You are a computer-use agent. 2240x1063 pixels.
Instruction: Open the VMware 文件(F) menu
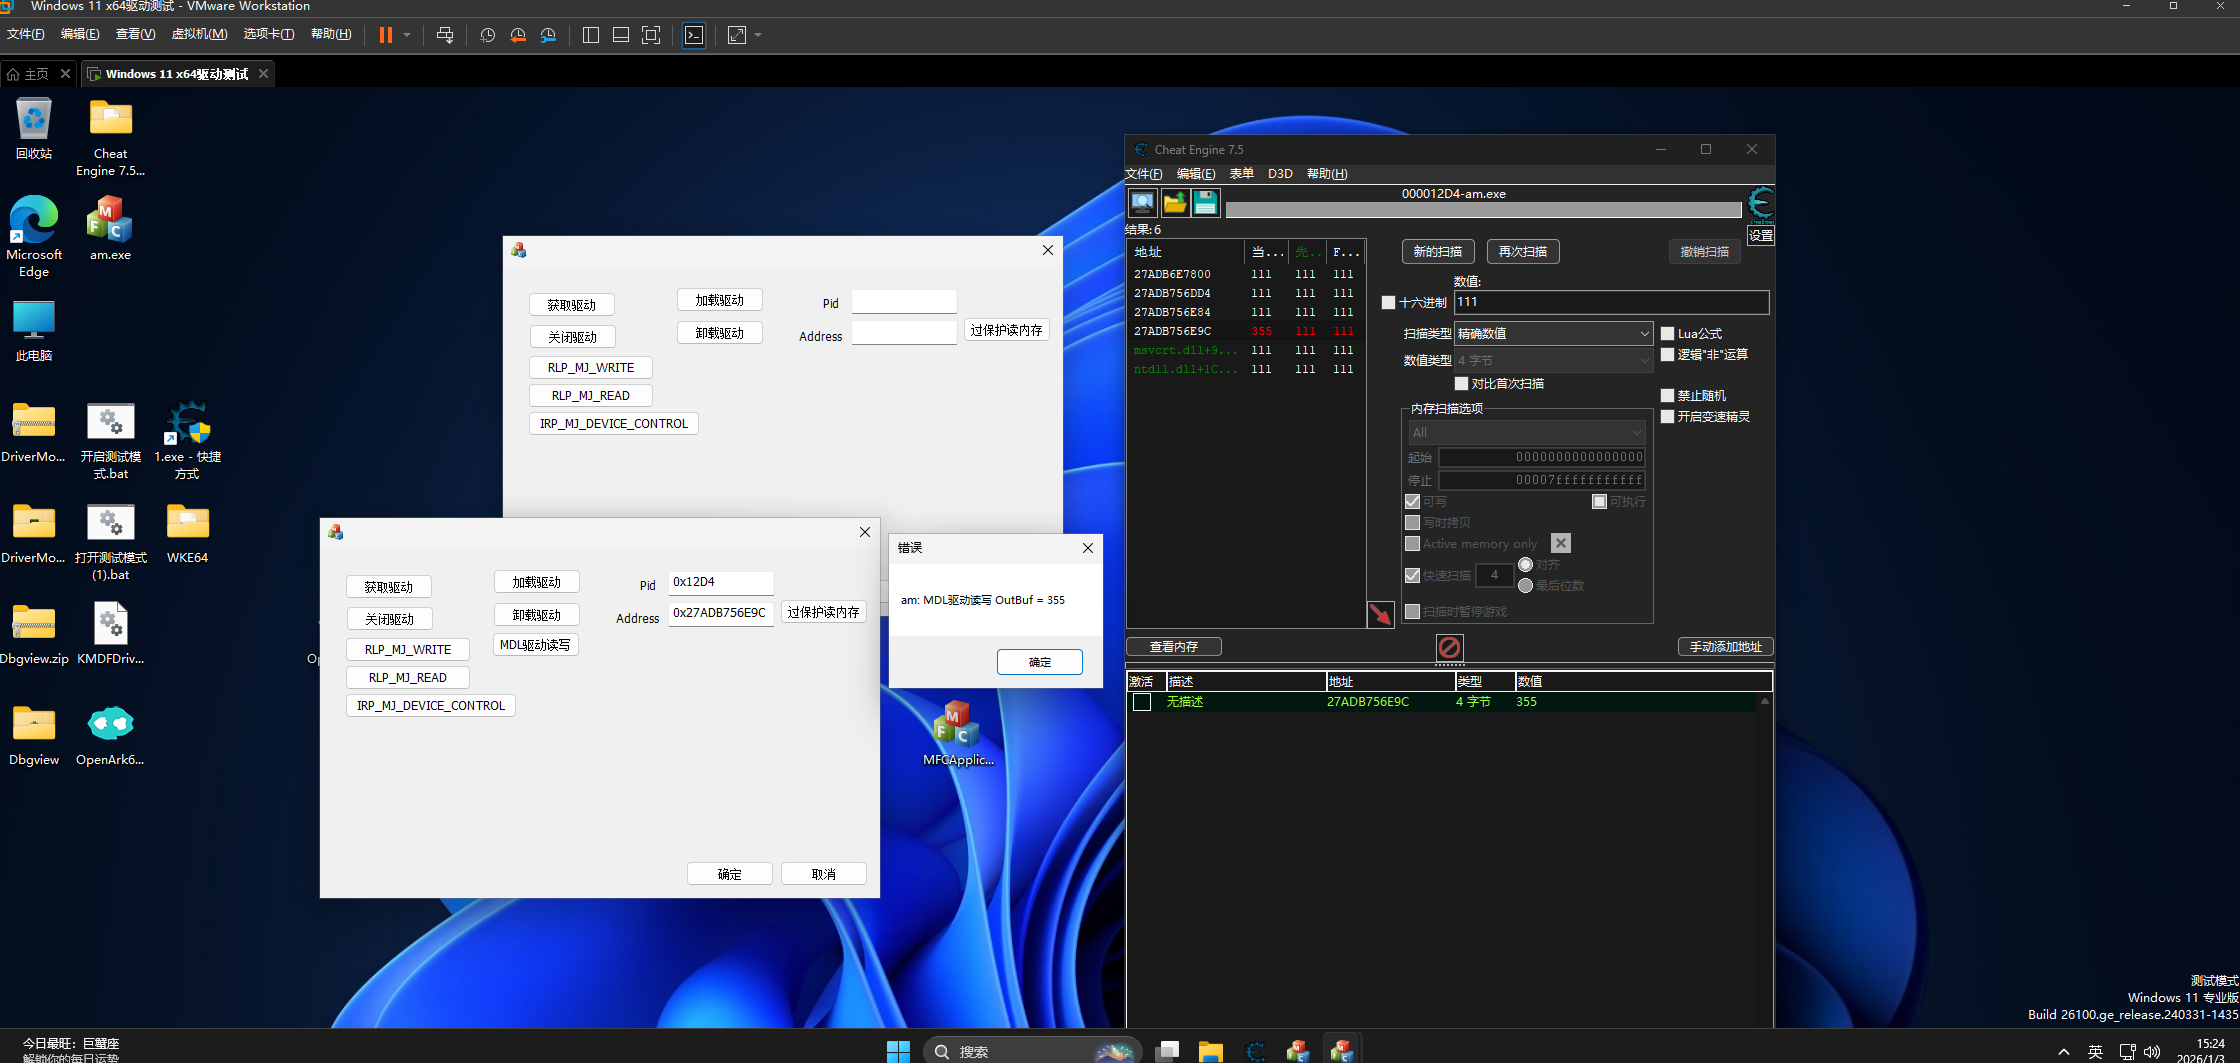tap(26, 34)
